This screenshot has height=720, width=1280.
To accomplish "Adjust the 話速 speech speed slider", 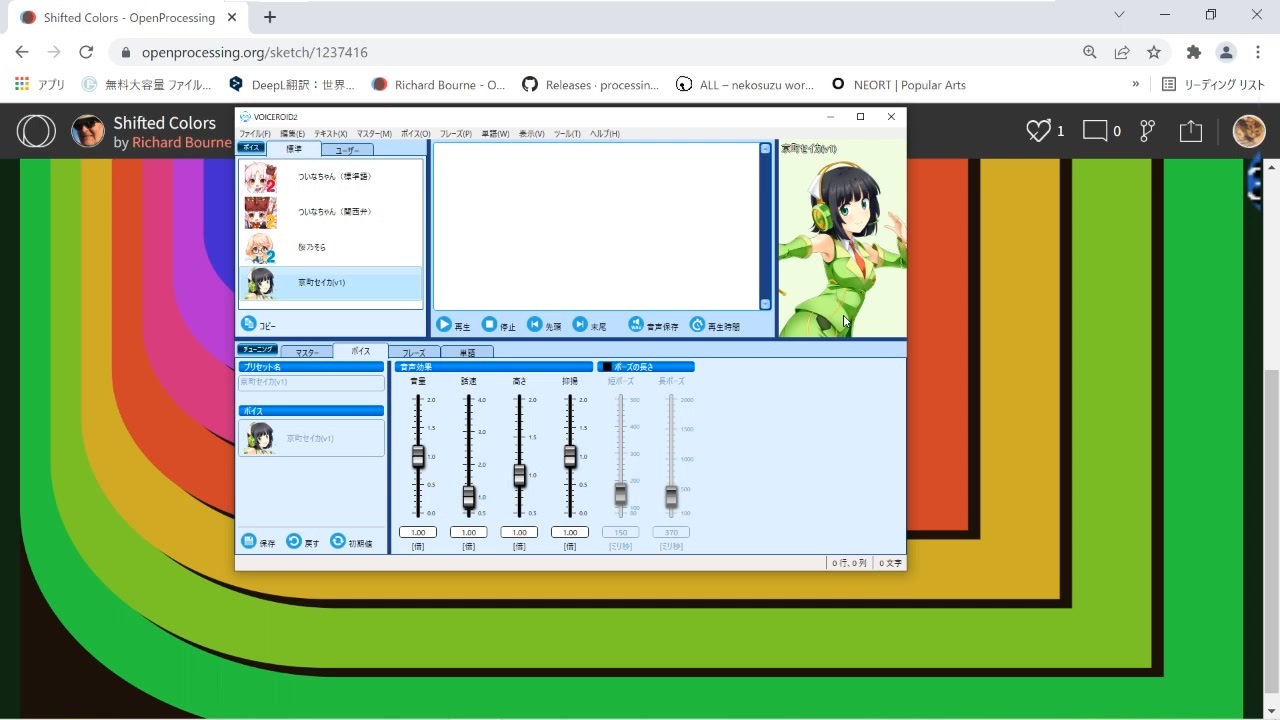I will [468, 495].
